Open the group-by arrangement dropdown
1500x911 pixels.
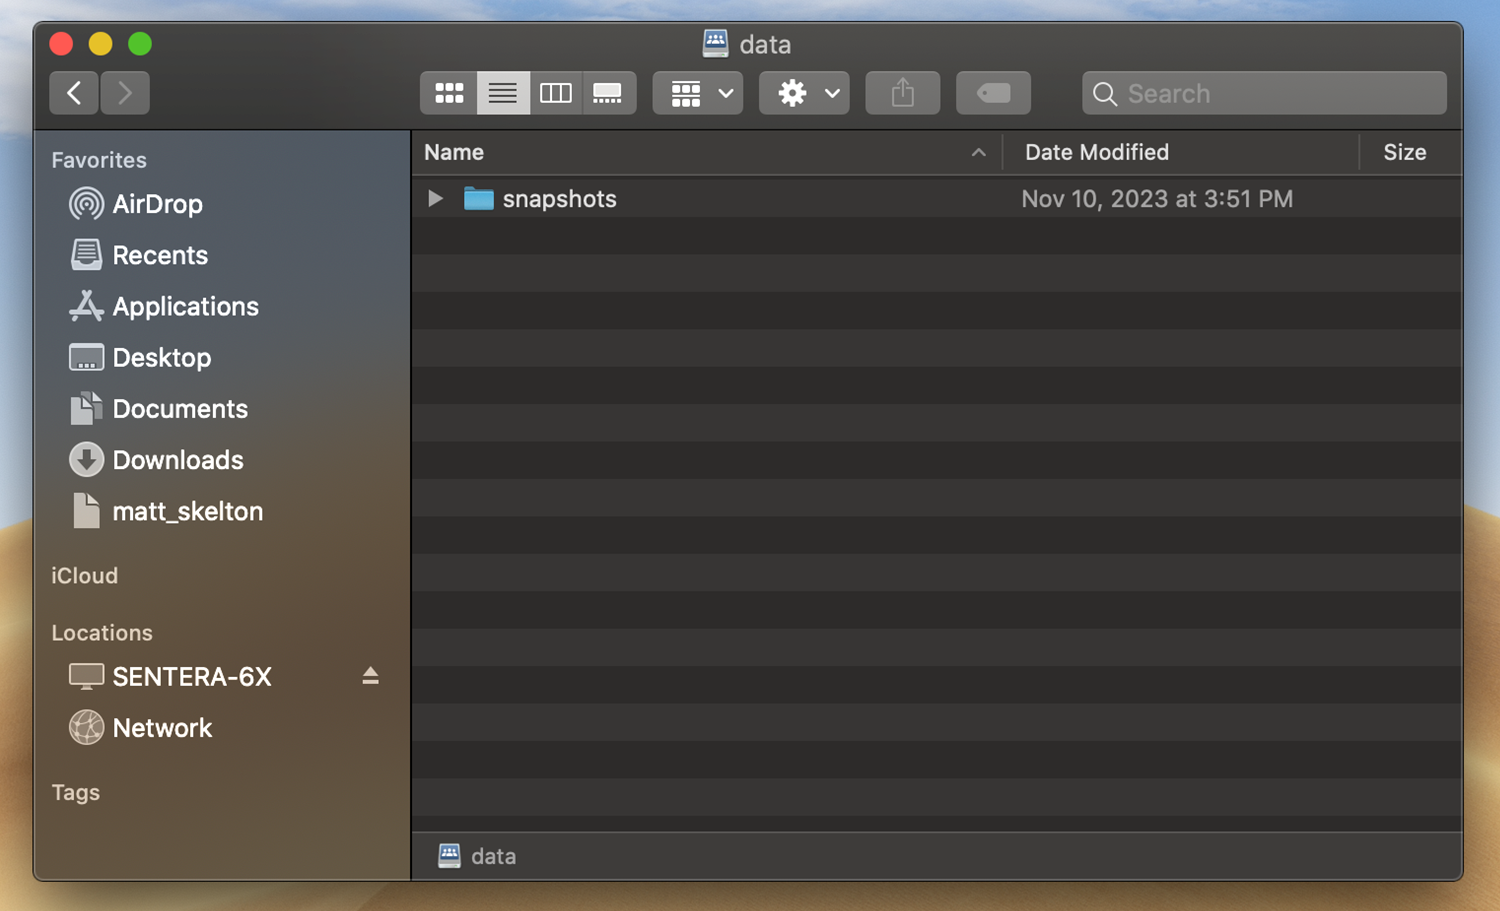(698, 93)
